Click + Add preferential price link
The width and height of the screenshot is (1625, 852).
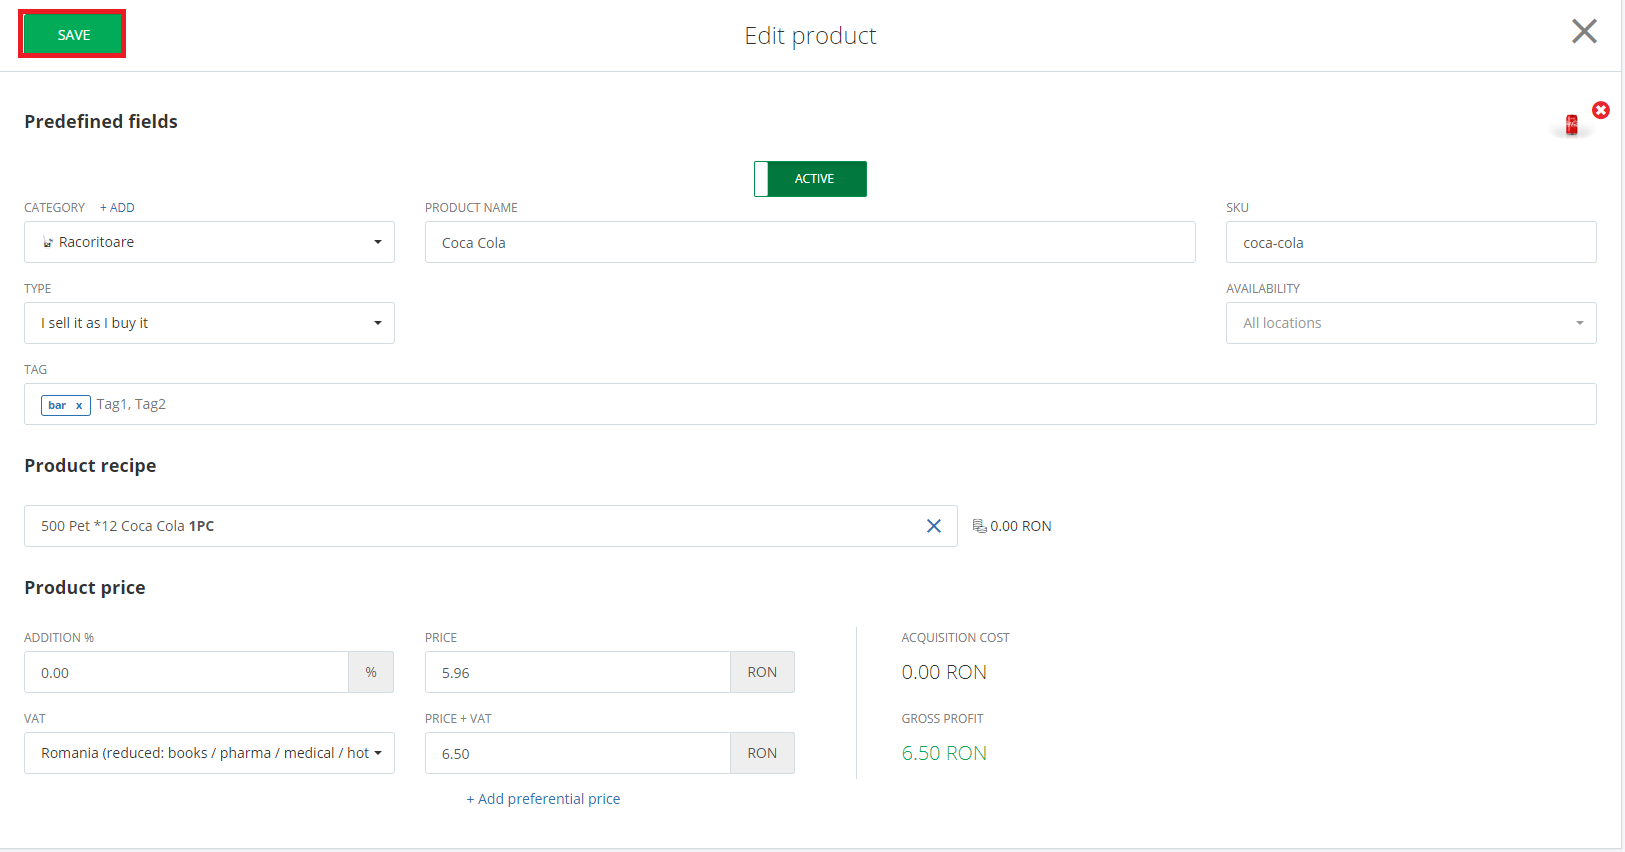pos(543,799)
